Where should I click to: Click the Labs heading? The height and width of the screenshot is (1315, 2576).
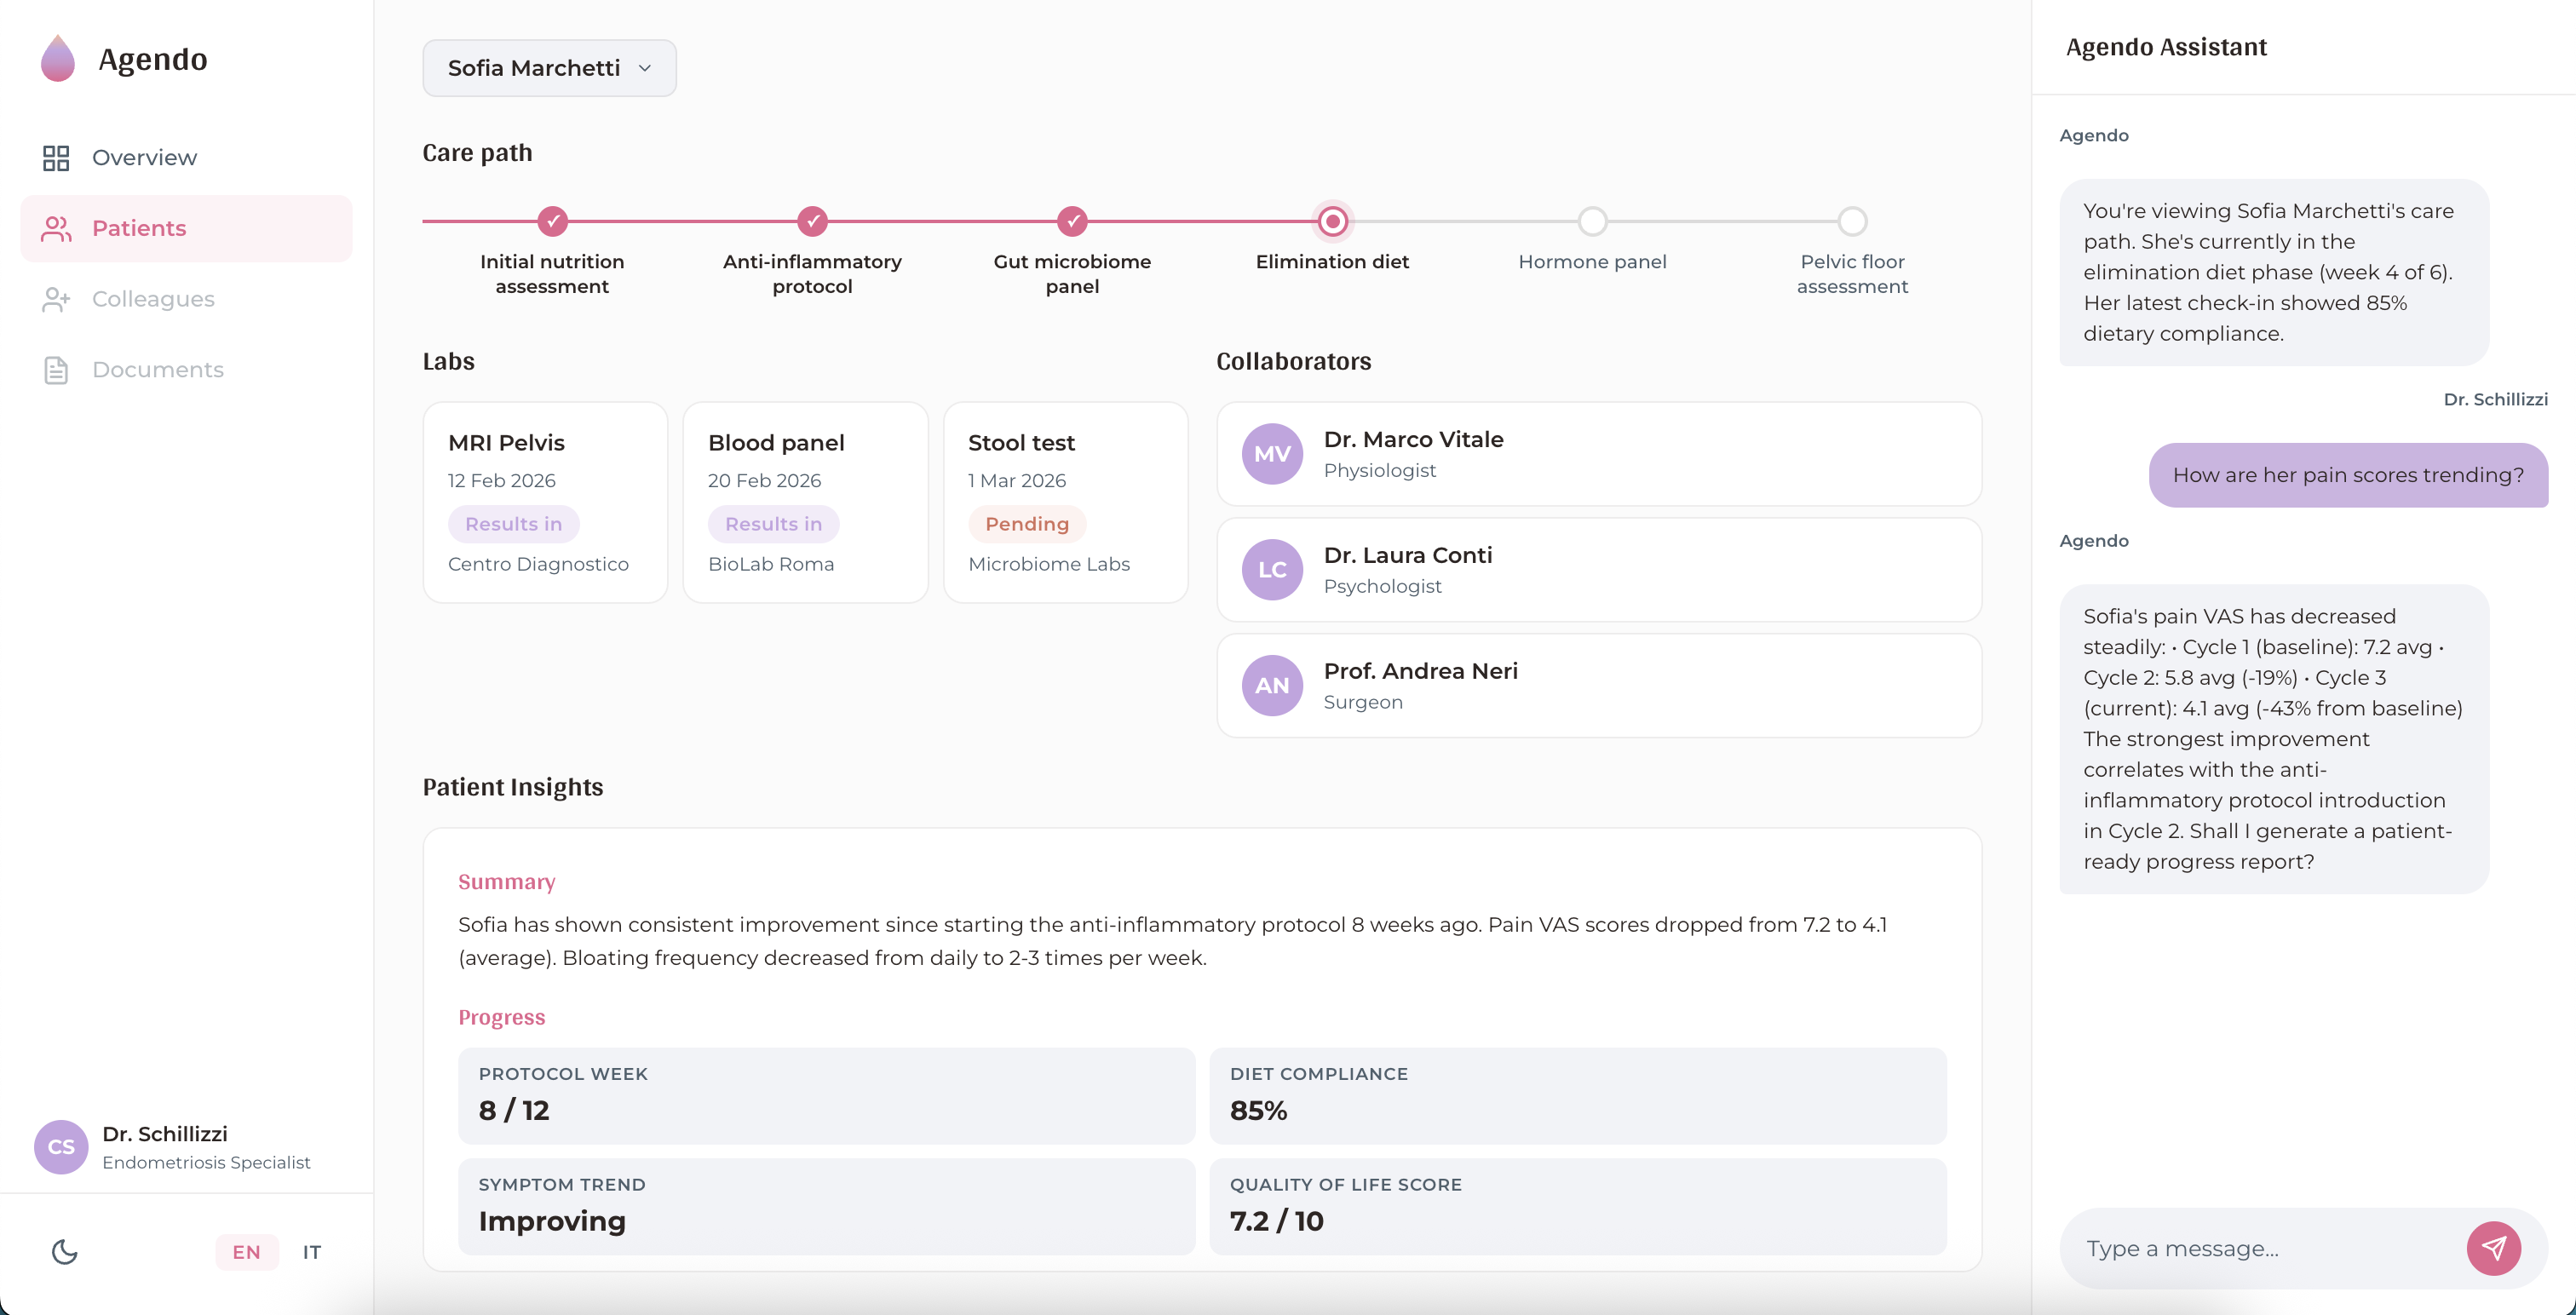click(x=448, y=362)
